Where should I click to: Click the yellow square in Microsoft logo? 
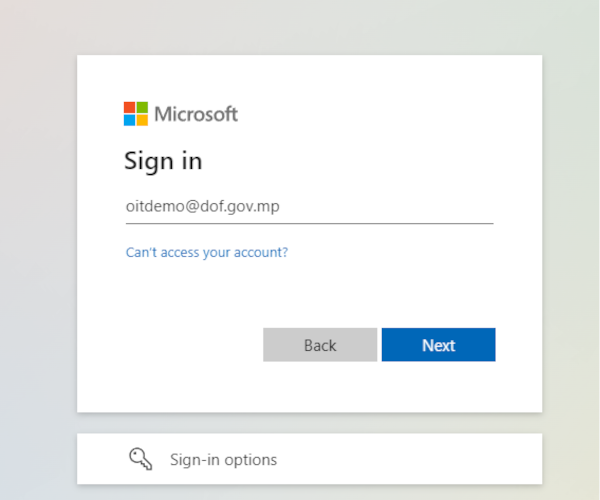142,120
